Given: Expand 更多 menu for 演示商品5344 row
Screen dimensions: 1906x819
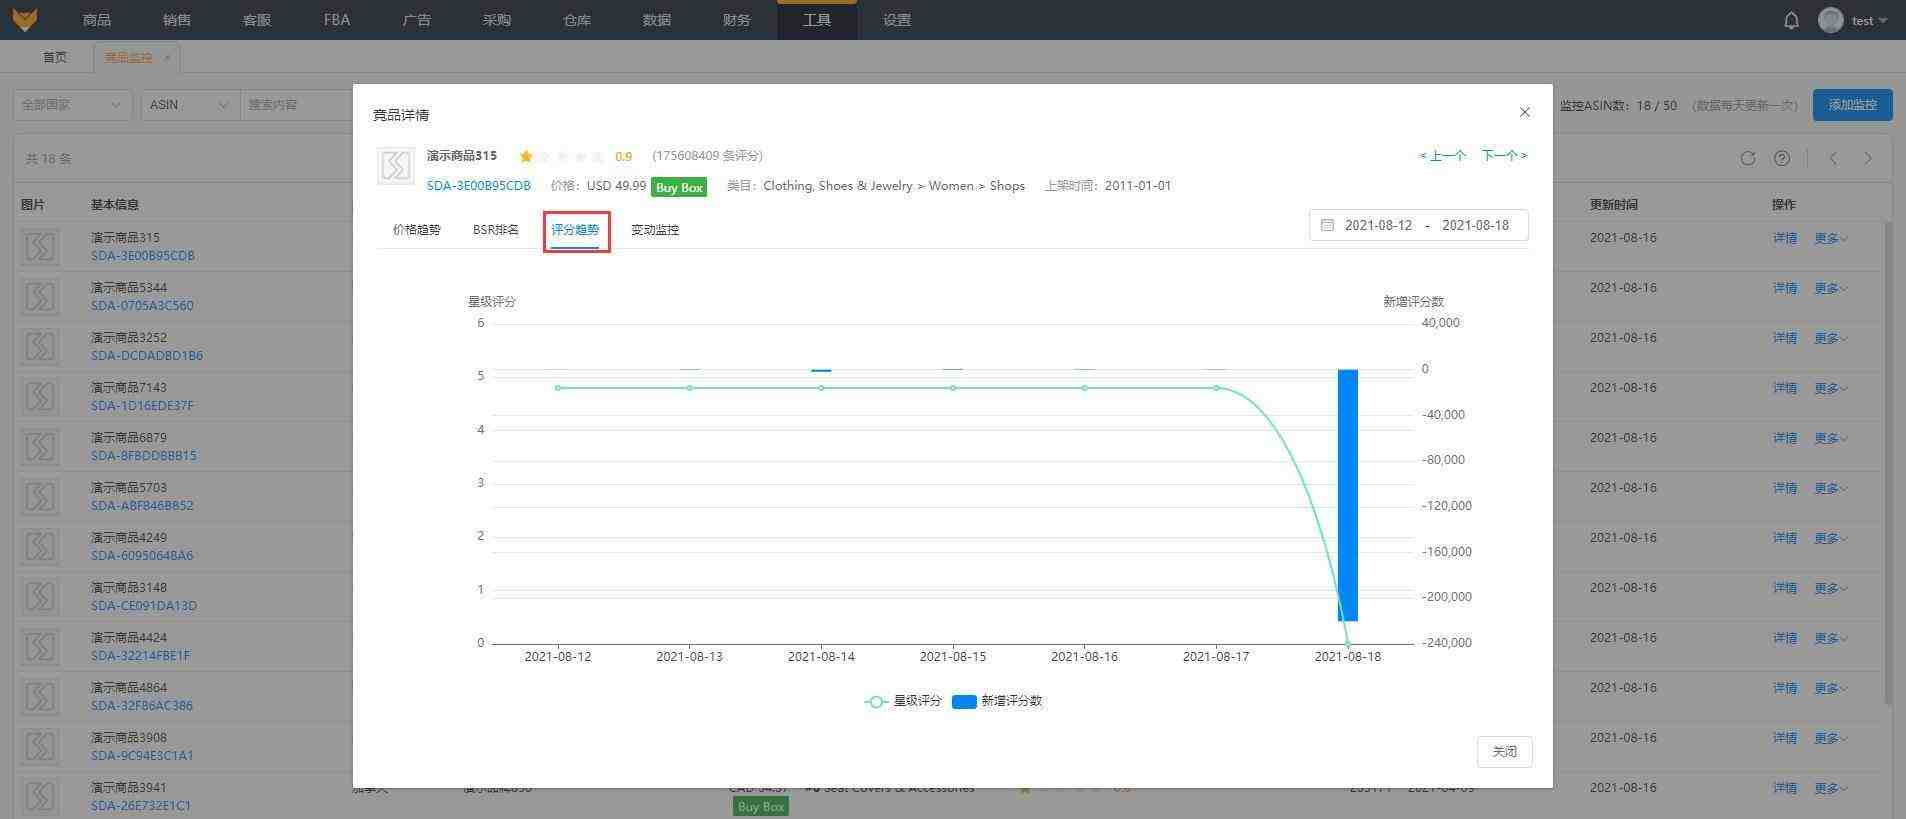Looking at the screenshot, I should pyautogui.click(x=1831, y=288).
